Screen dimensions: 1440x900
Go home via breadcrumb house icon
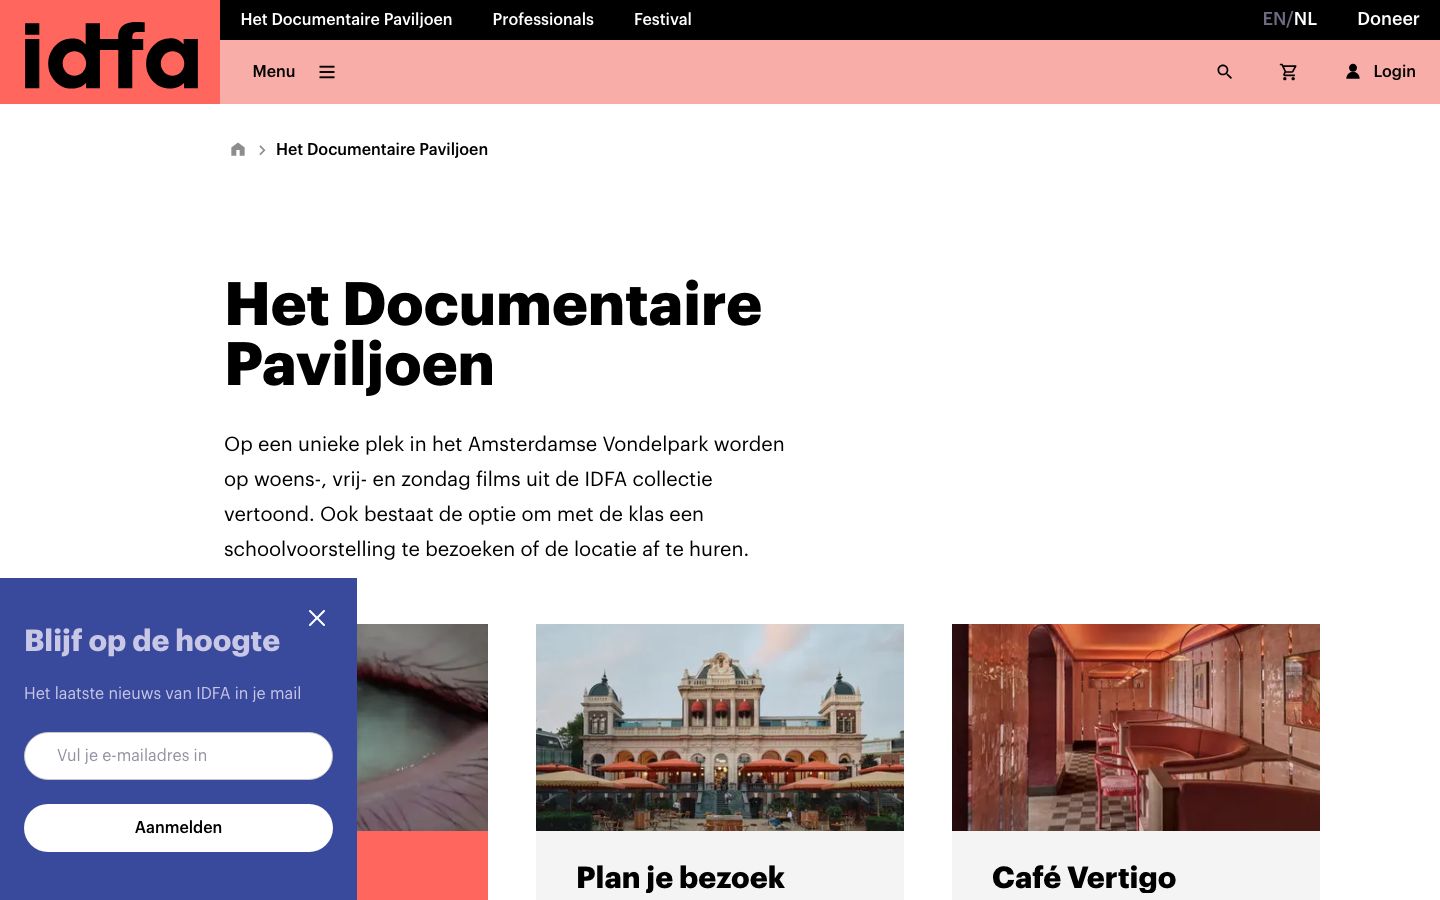click(238, 150)
